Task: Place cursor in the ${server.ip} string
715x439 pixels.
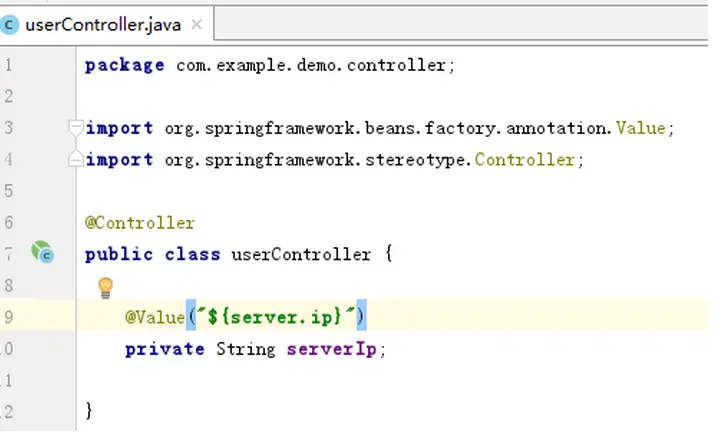Action: coord(274,317)
